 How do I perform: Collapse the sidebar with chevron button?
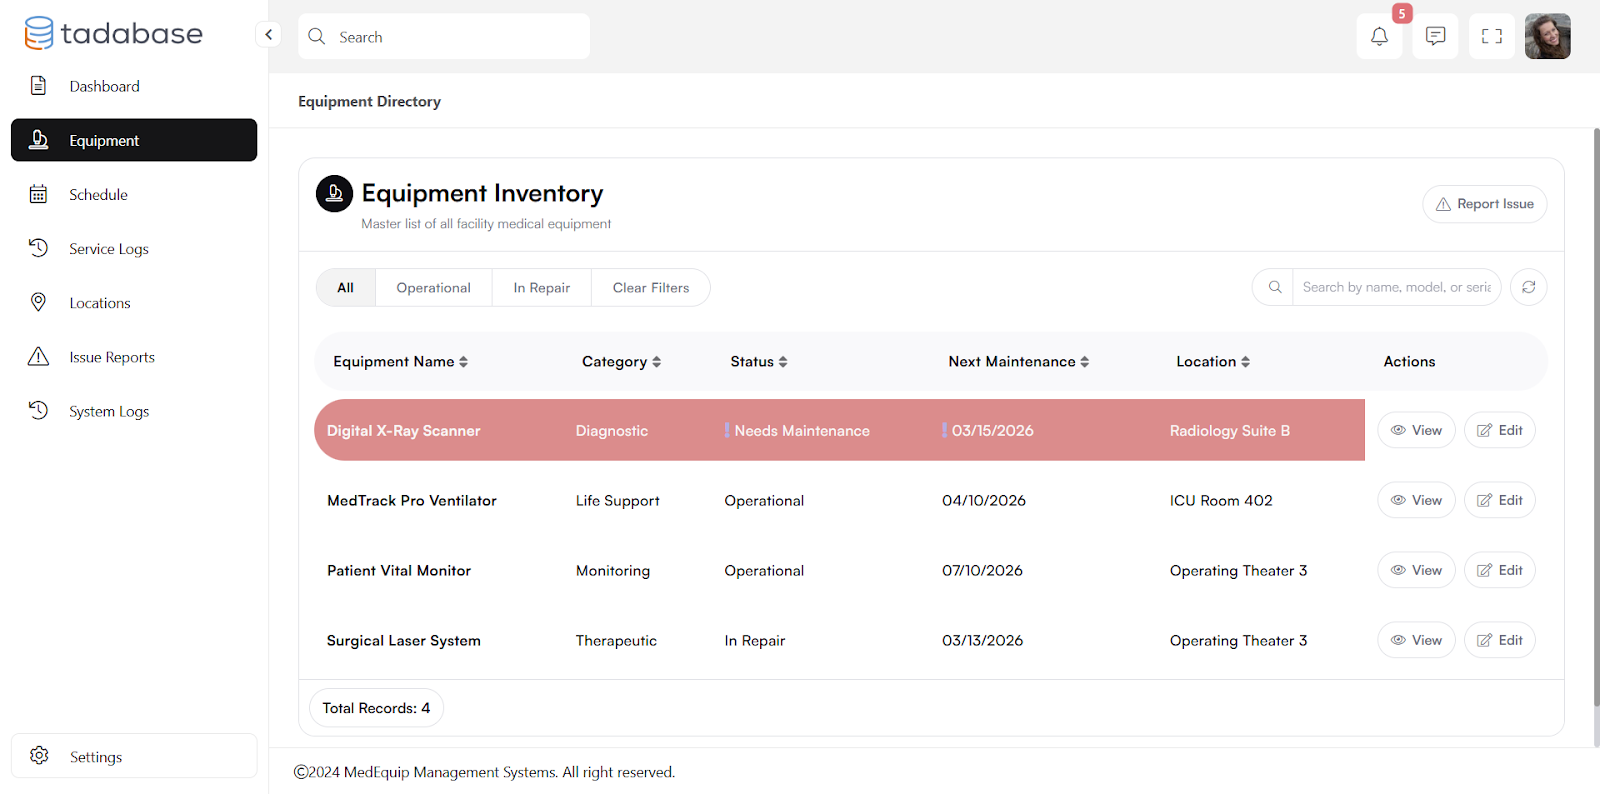tap(268, 35)
